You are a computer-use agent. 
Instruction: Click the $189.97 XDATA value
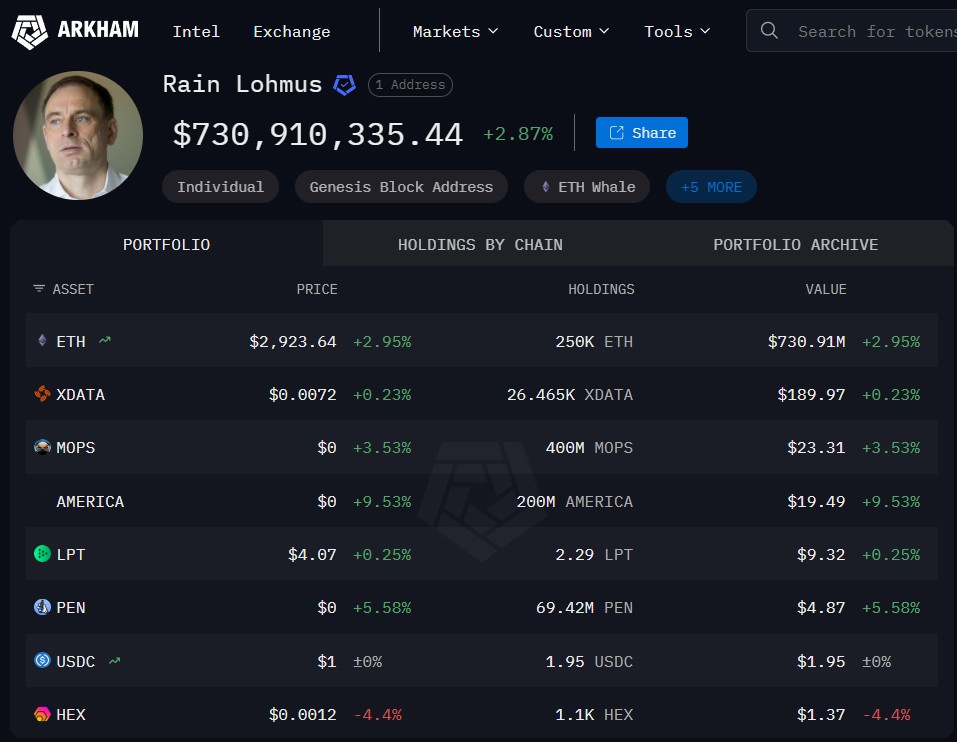(812, 394)
